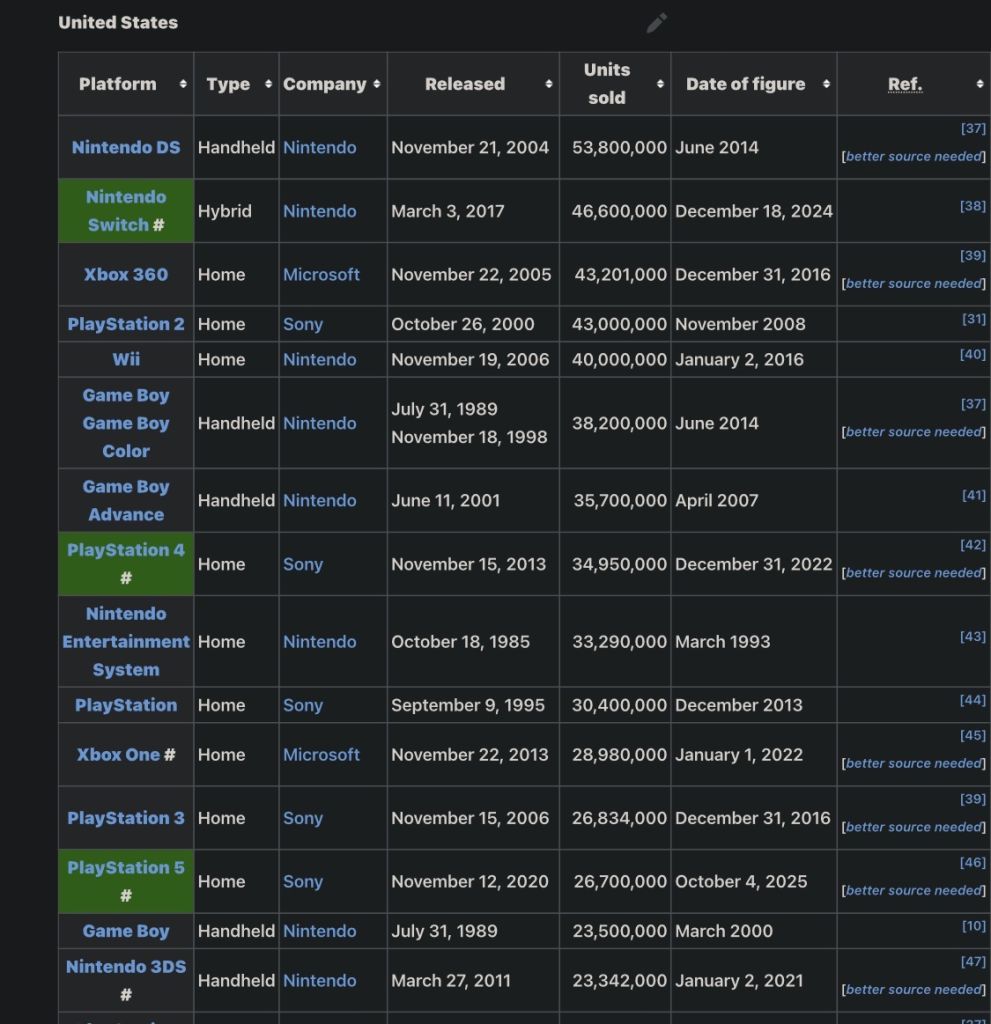This screenshot has width=991, height=1024.
Task: Open the PlayStation 3 platform link
Action: [x=126, y=818]
